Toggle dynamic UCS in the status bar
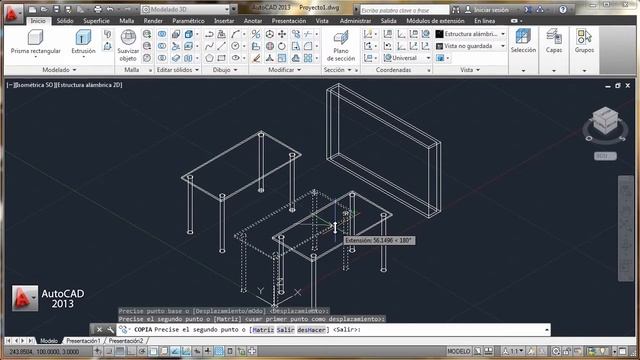640x360 pixels. pos(186,351)
